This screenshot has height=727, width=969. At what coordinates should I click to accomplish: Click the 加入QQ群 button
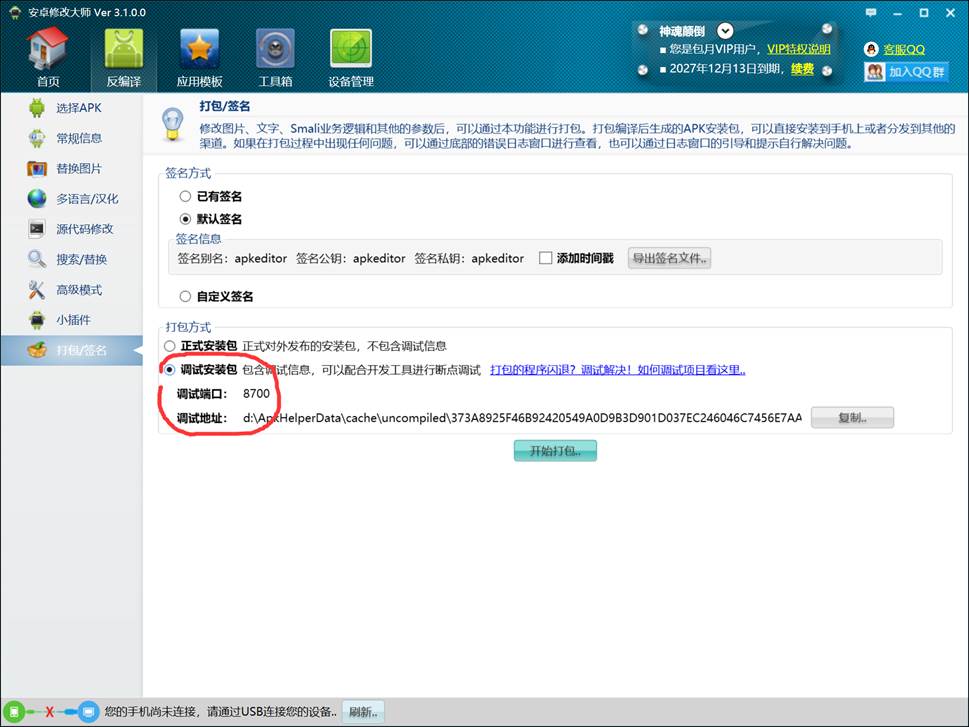pos(906,72)
